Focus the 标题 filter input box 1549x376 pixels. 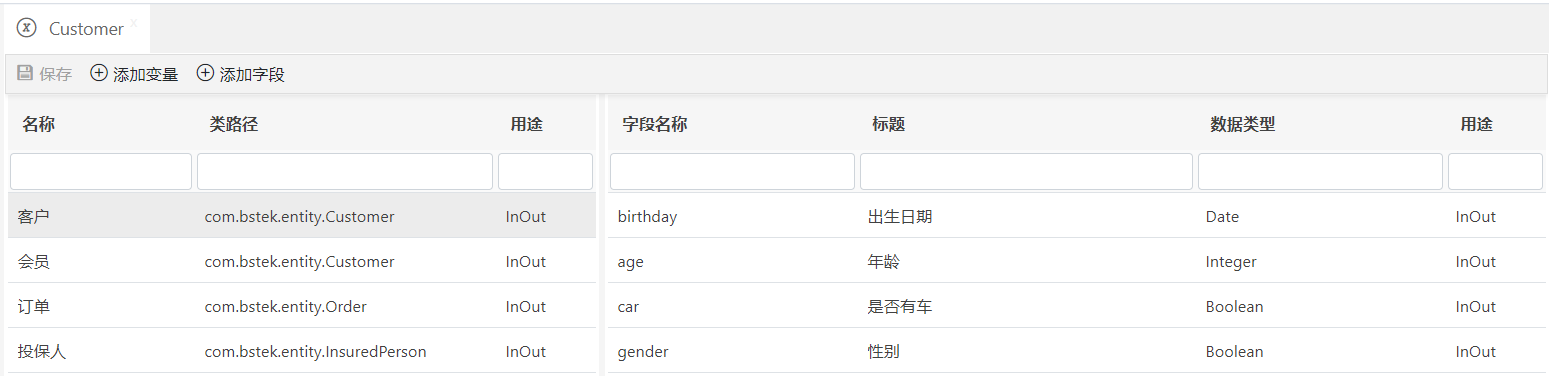1026,172
